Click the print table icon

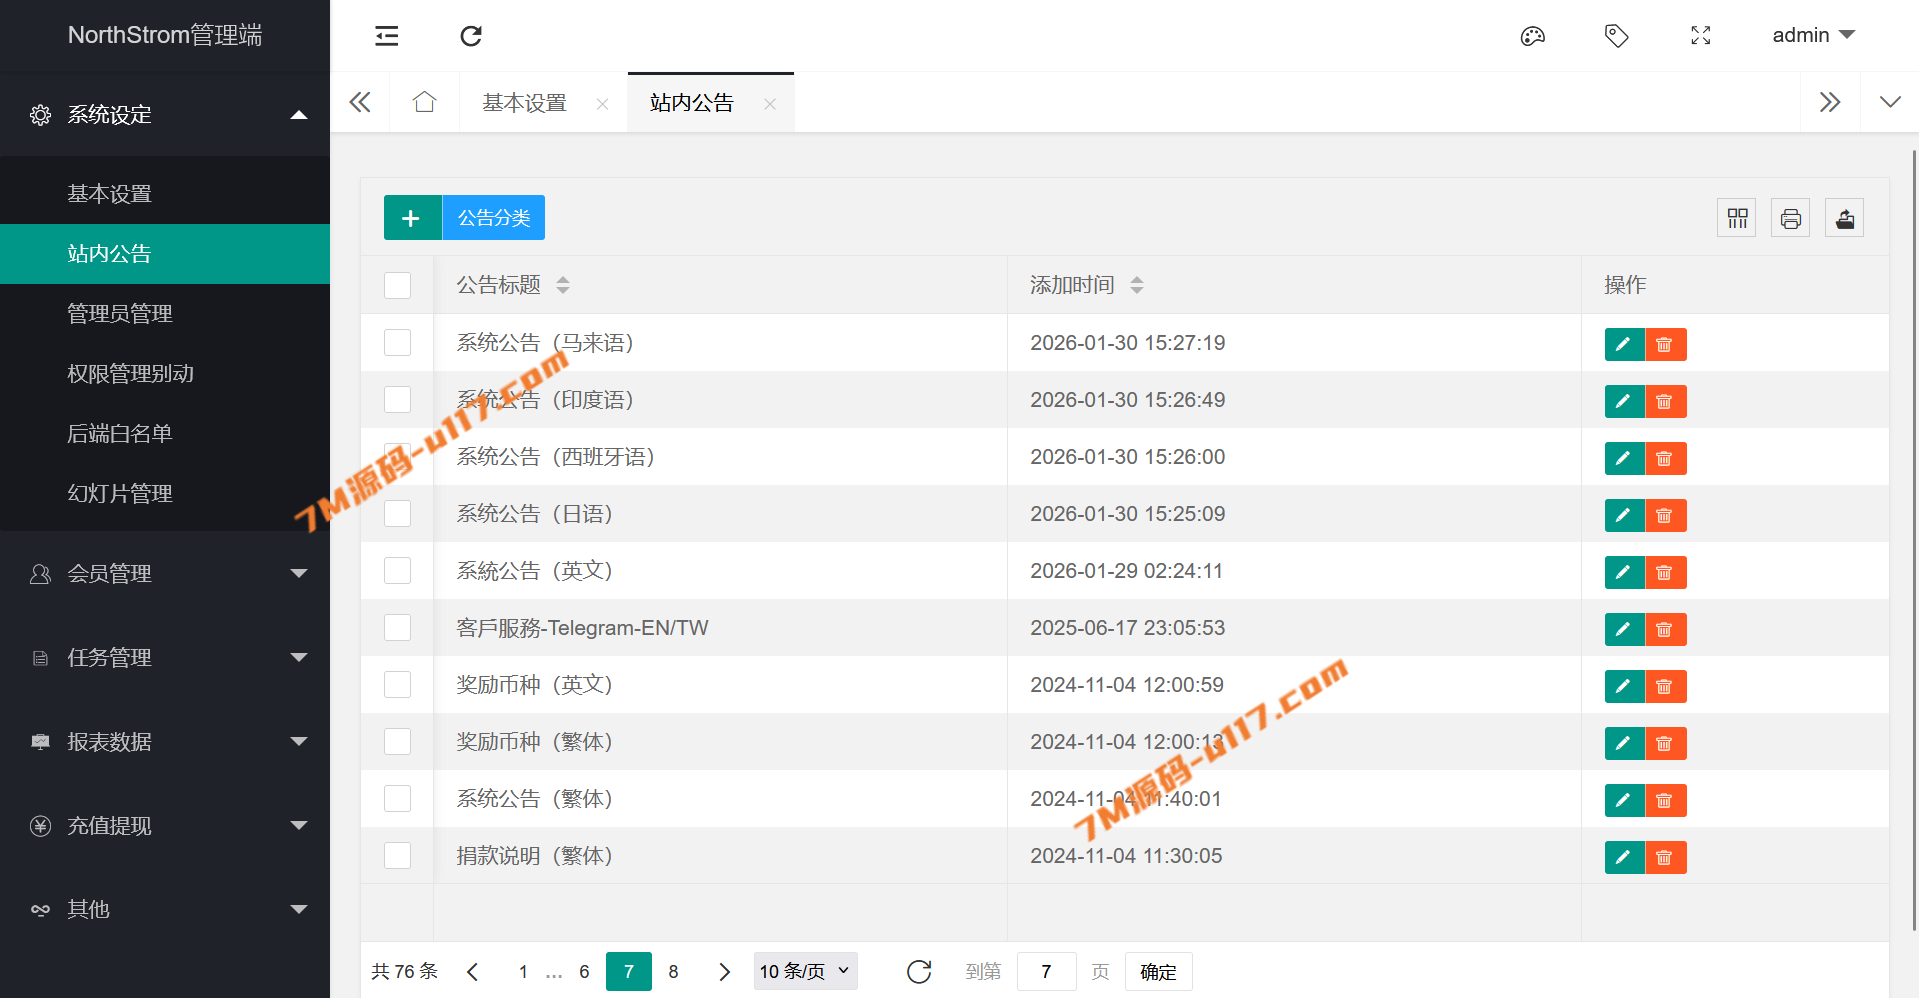(x=1790, y=218)
